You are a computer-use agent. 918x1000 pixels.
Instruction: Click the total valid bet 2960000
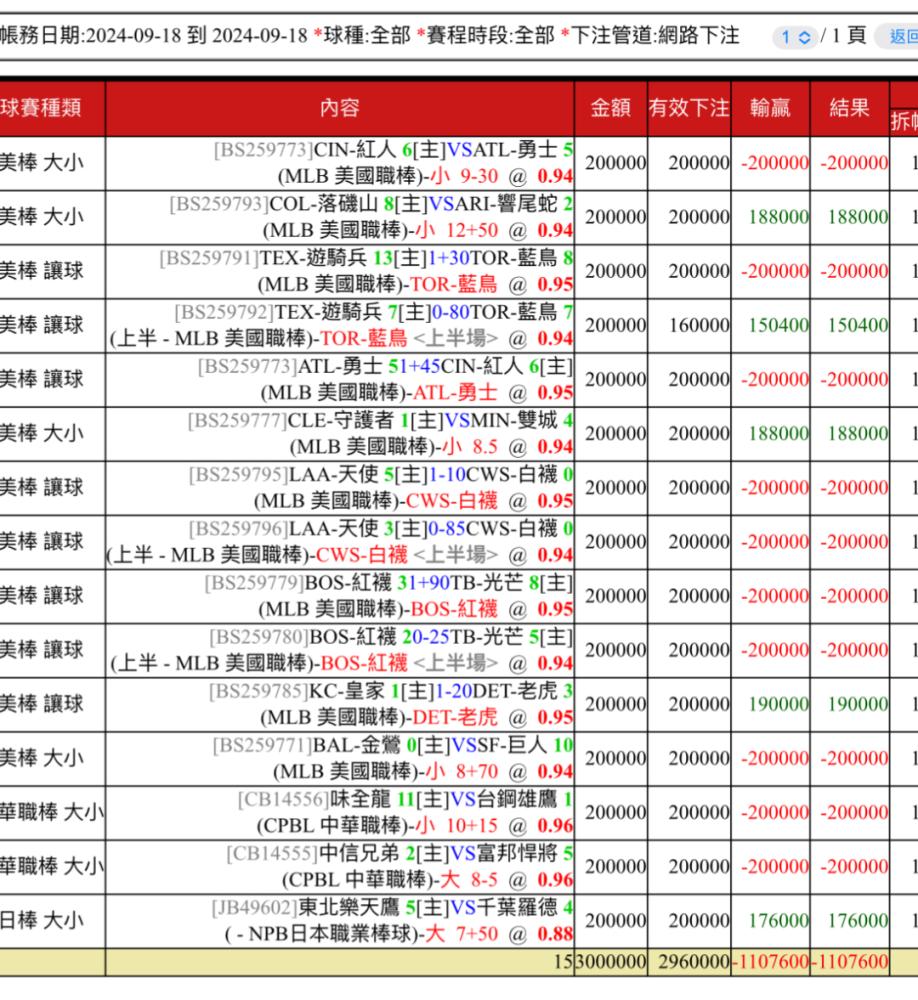[x=694, y=962]
